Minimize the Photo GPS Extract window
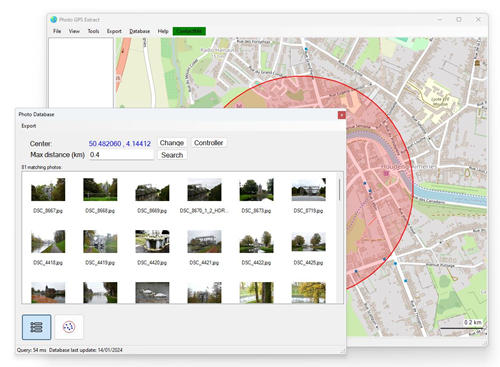Viewport: 500px width, 367px height. tap(440, 20)
